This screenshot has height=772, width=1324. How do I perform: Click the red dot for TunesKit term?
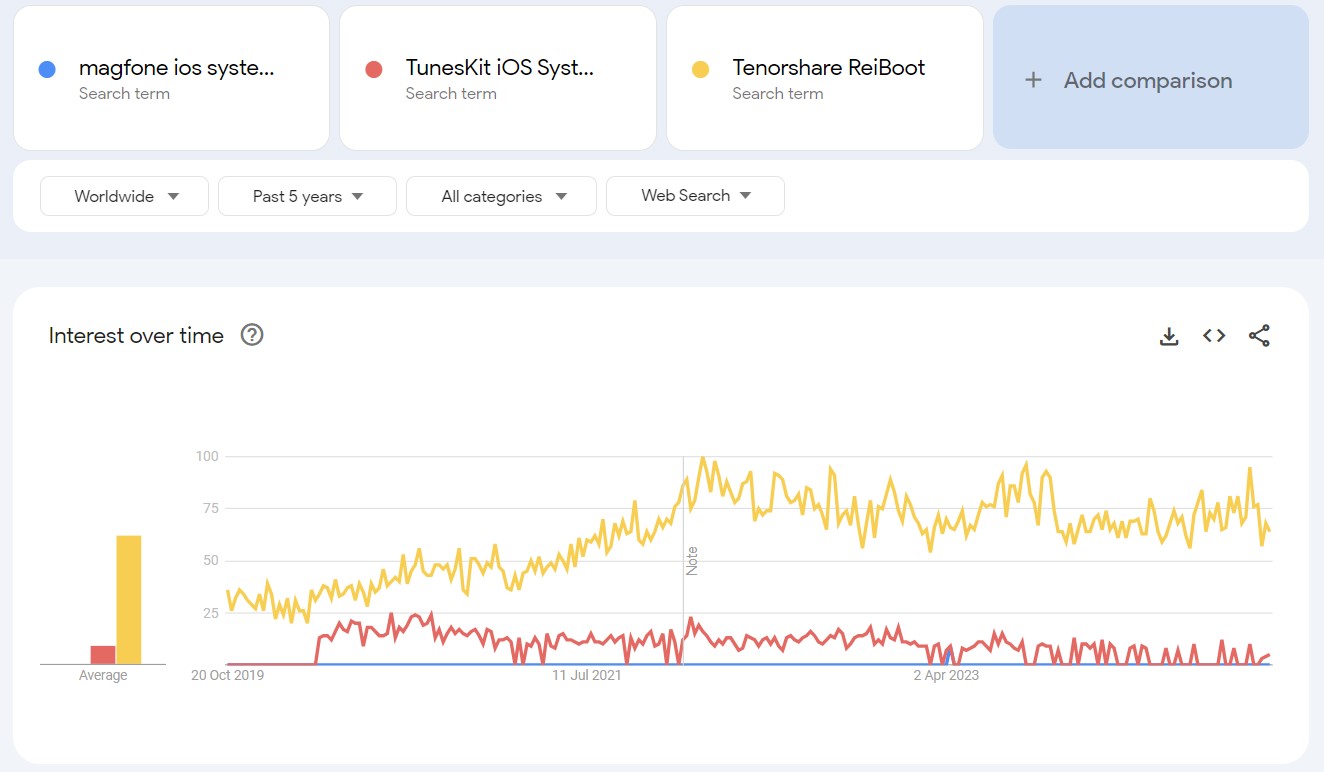374,69
